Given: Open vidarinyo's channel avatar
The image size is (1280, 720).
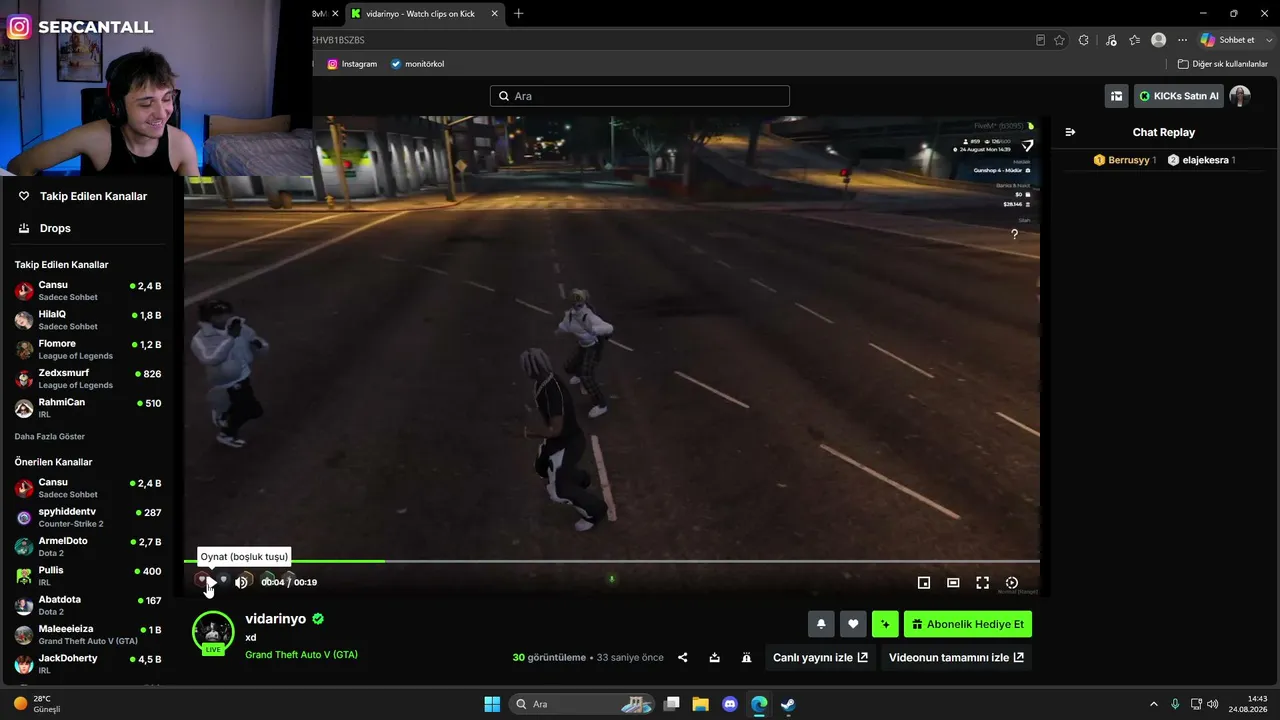Looking at the screenshot, I should pos(213,632).
